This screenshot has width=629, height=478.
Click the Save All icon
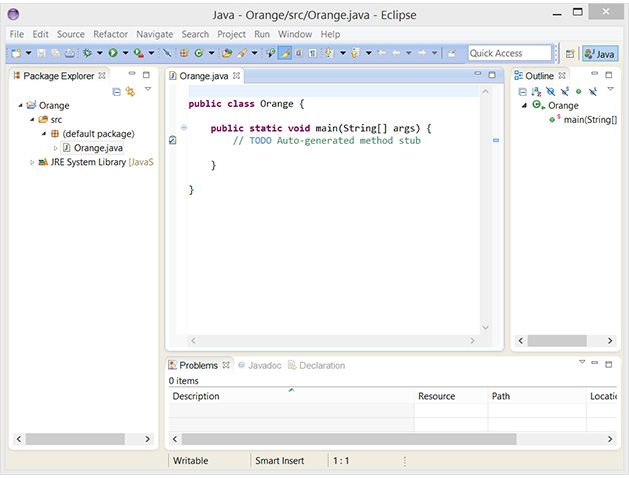pos(55,53)
